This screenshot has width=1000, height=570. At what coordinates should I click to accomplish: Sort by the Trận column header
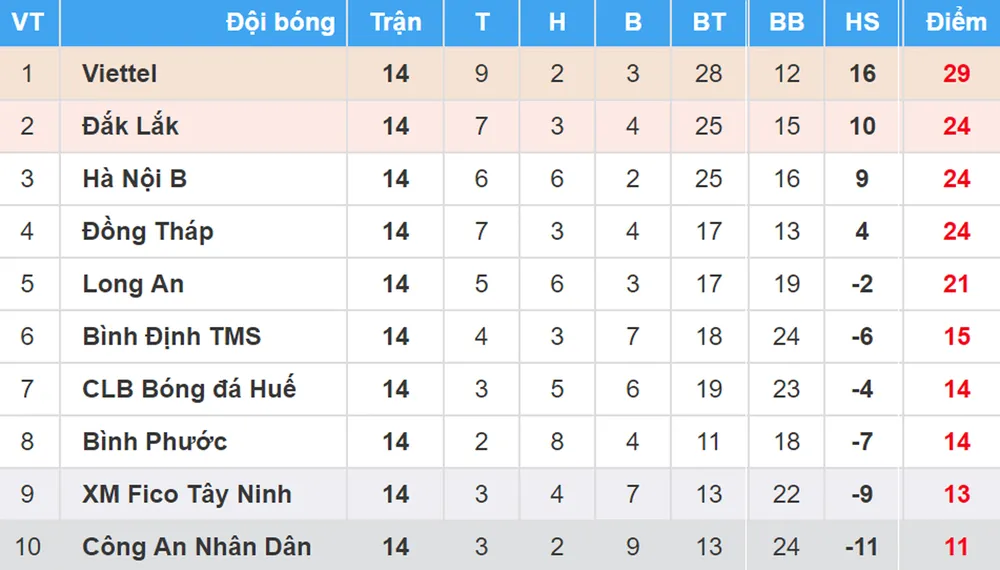coord(396,22)
